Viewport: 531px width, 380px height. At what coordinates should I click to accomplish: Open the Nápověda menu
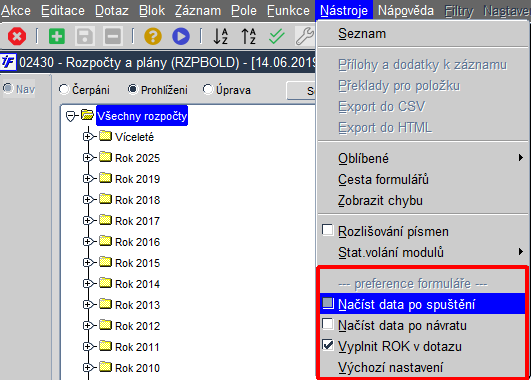tap(406, 10)
